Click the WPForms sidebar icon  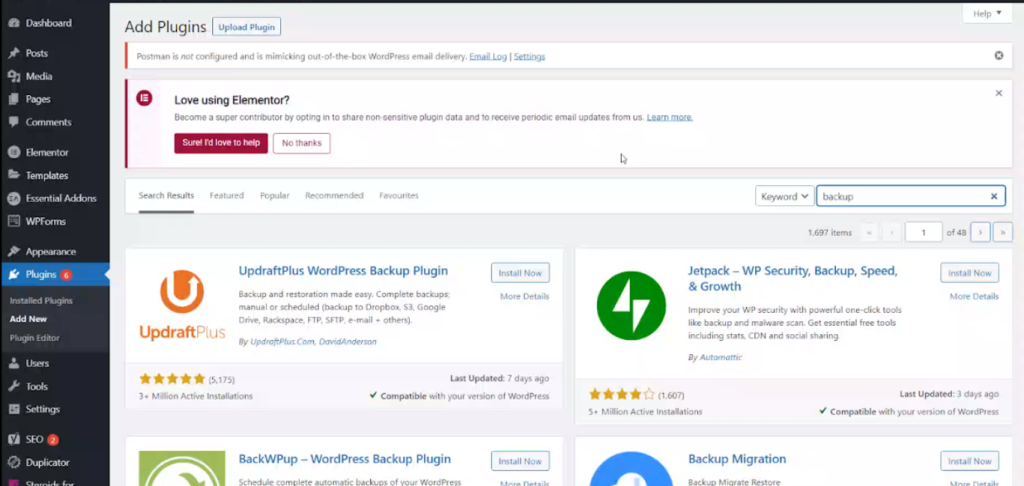[x=14, y=221]
